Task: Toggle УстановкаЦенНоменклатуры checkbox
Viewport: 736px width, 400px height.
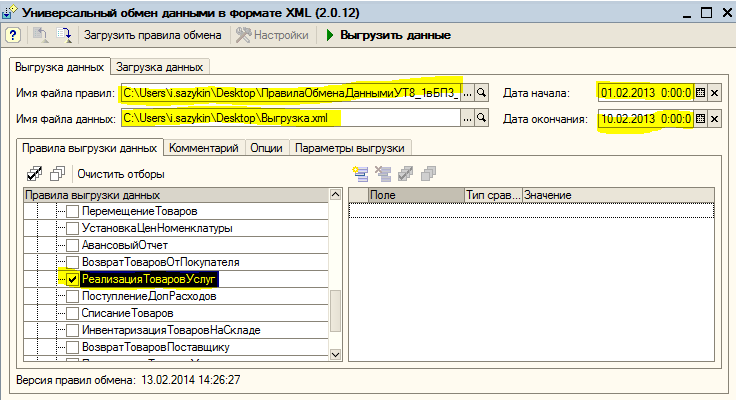Action: (x=72, y=228)
